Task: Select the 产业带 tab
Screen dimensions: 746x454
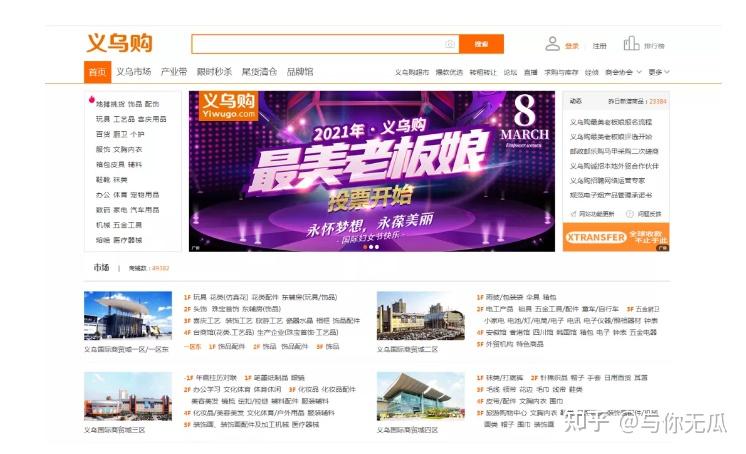Action: pos(174,72)
